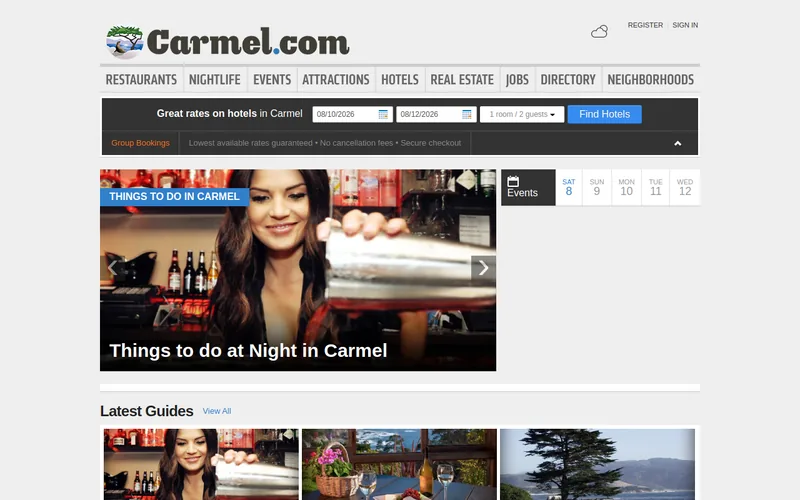800x500 pixels.
Task: Click the check-in date field 08/10/2026
Action: click(353, 114)
